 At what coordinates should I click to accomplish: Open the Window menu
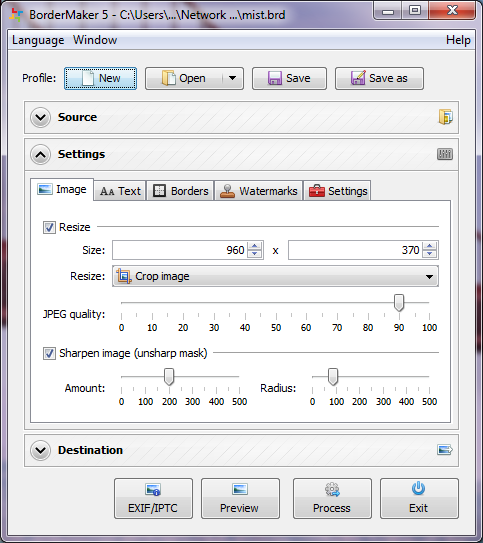tap(95, 40)
